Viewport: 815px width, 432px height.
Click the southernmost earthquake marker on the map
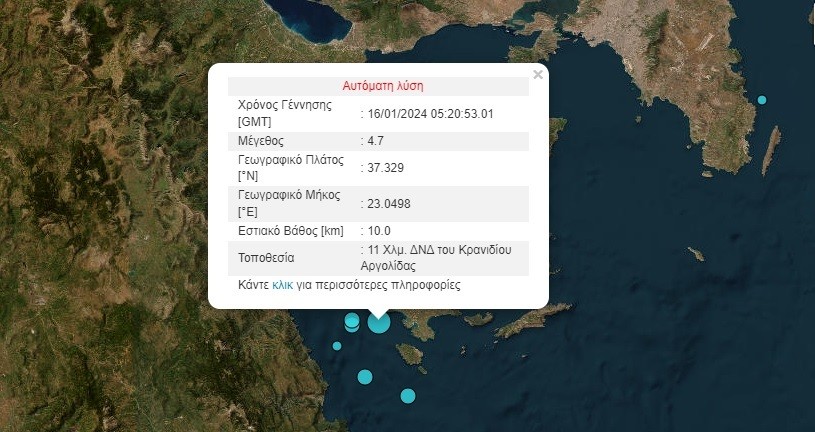[x=408, y=395]
